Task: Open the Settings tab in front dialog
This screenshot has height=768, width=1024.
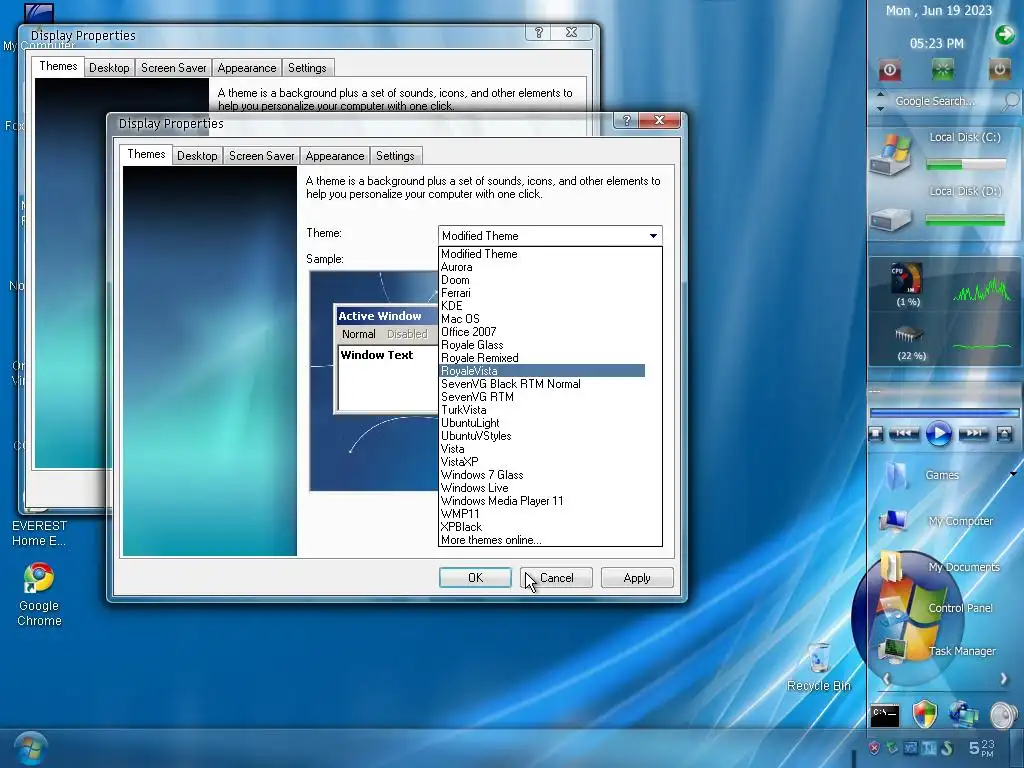Action: click(395, 156)
